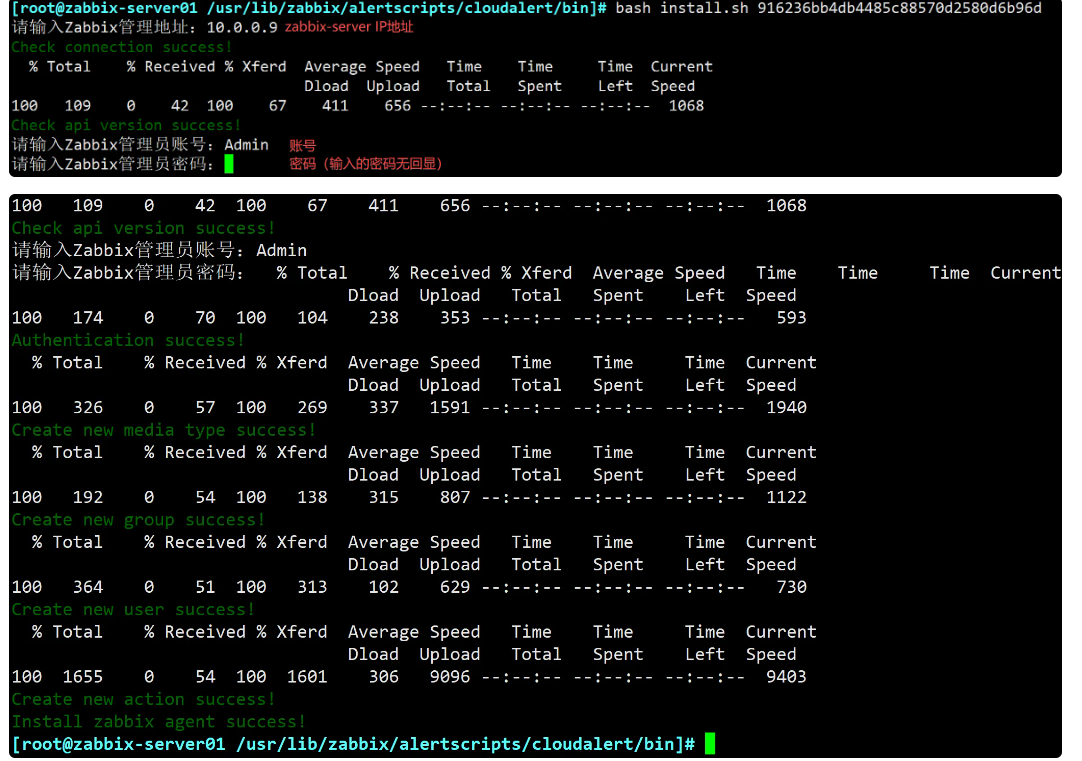Click the red '密码（输入的密码无回显）' annotation
The height and width of the screenshot is (761, 1082).
[366, 164]
